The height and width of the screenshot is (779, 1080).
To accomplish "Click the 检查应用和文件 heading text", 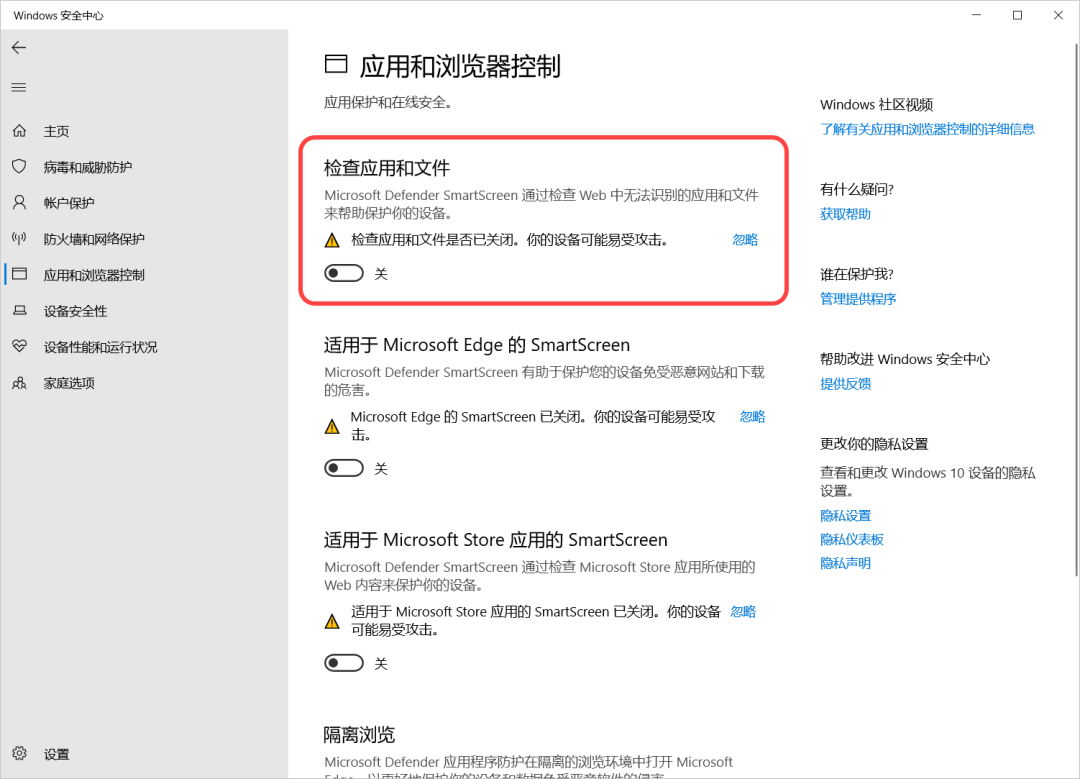I will tap(386, 168).
